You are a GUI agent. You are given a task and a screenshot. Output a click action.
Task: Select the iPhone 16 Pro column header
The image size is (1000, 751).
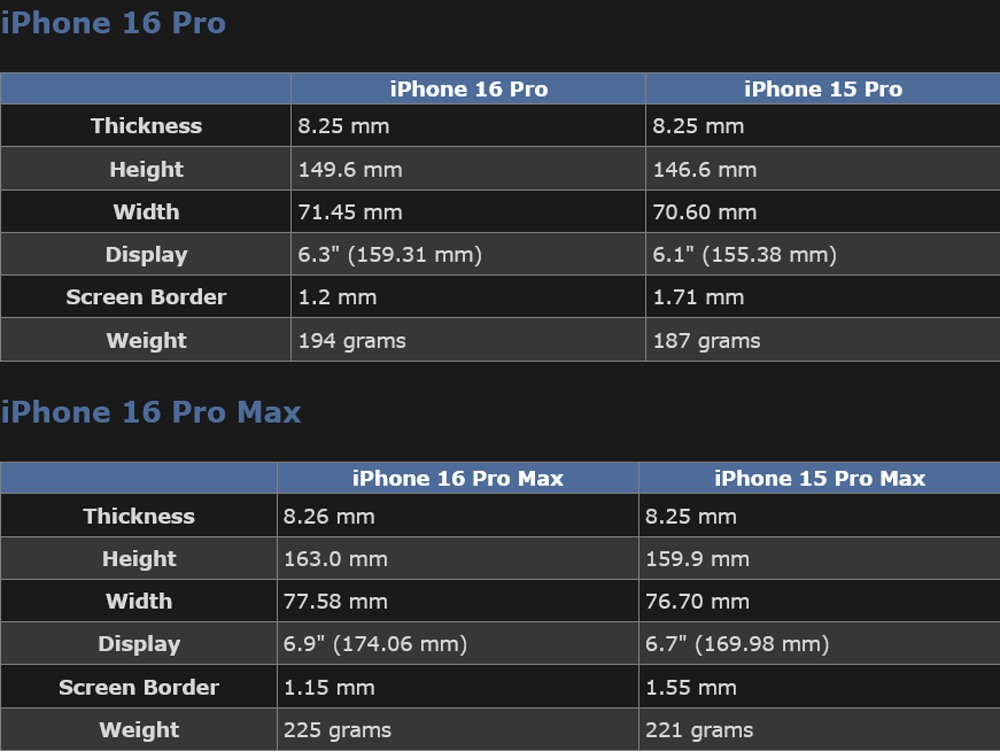click(x=468, y=89)
